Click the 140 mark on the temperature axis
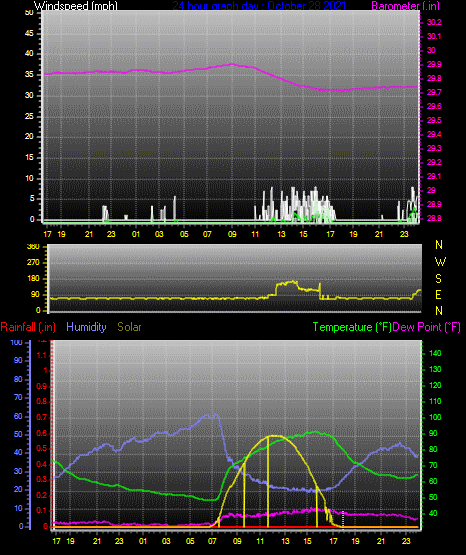 pyautogui.click(x=435, y=353)
